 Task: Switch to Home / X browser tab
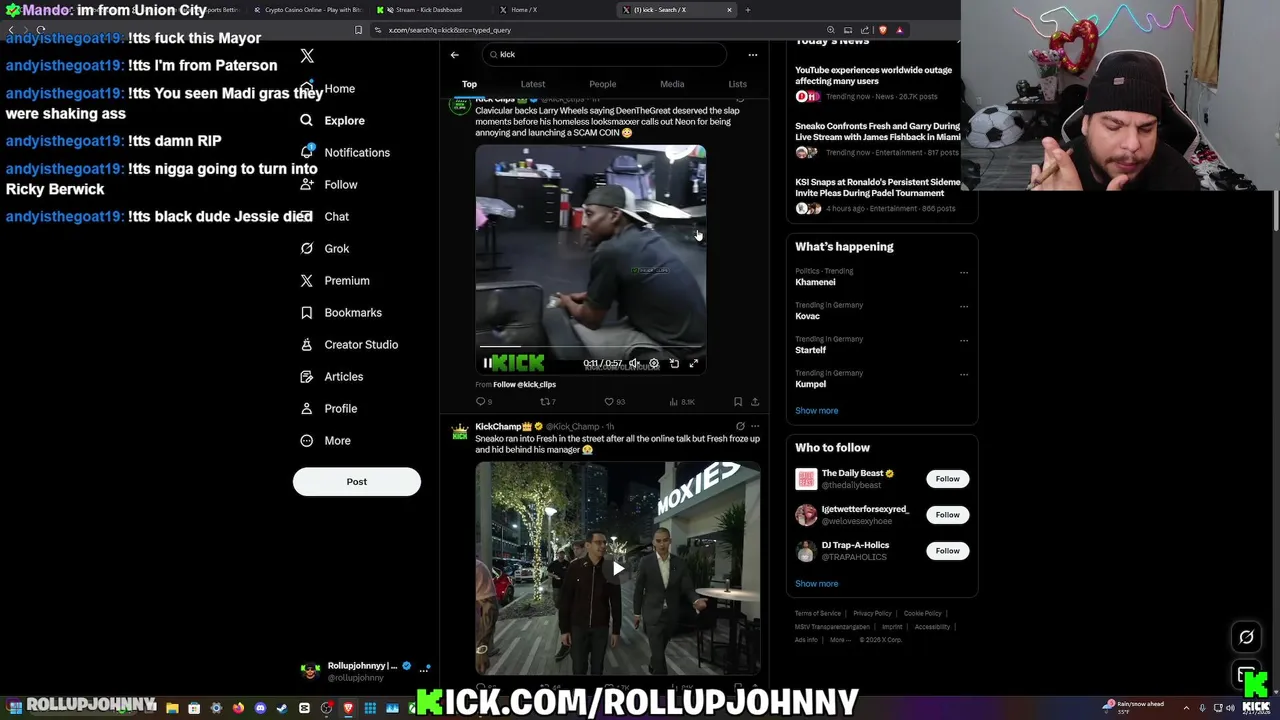click(x=524, y=10)
